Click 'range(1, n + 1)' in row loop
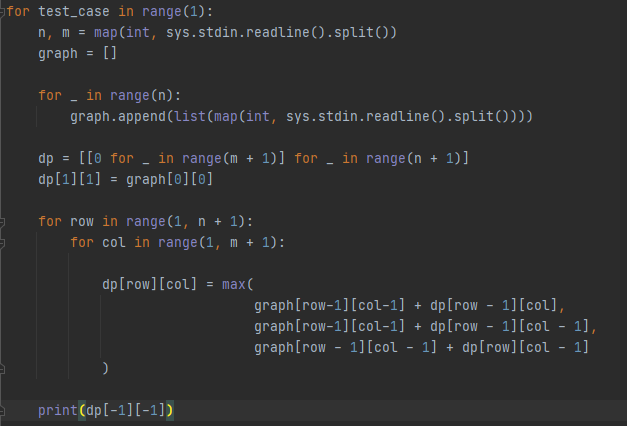Viewport: 627px width, 426px height. pyautogui.click(x=186, y=222)
